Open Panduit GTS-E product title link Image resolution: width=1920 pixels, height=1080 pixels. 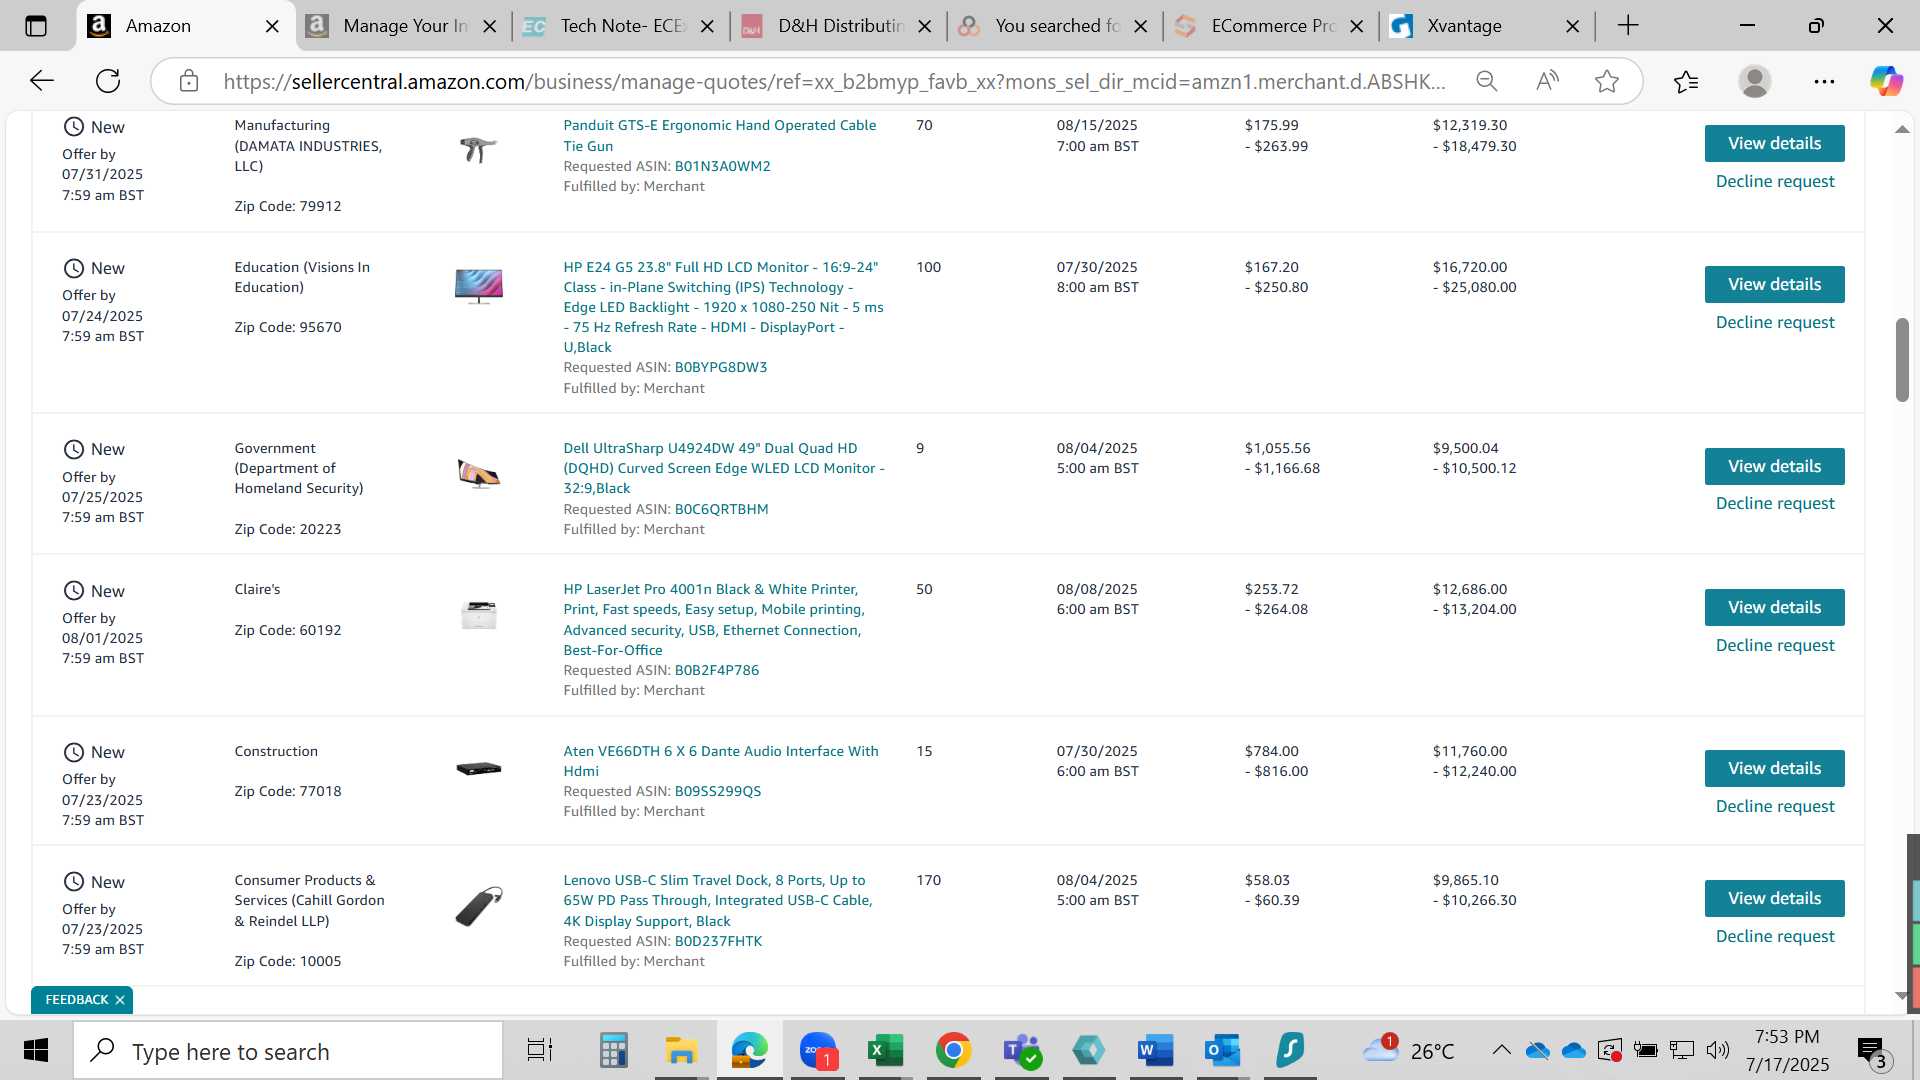click(719, 135)
